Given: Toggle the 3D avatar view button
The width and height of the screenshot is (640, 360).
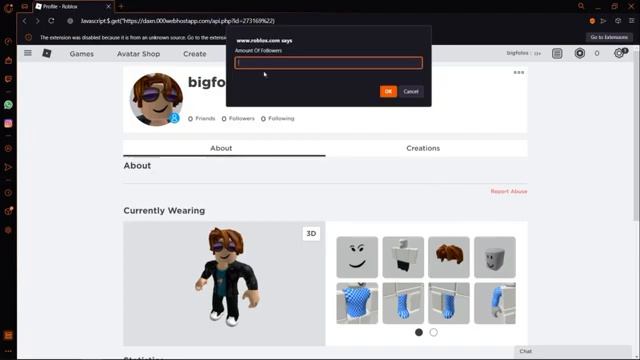Looking at the screenshot, I should [311, 233].
